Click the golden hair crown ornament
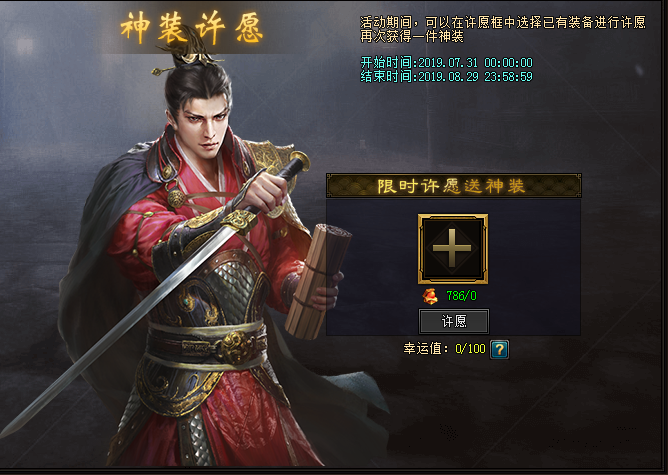The image size is (668, 475). pos(192,58)
